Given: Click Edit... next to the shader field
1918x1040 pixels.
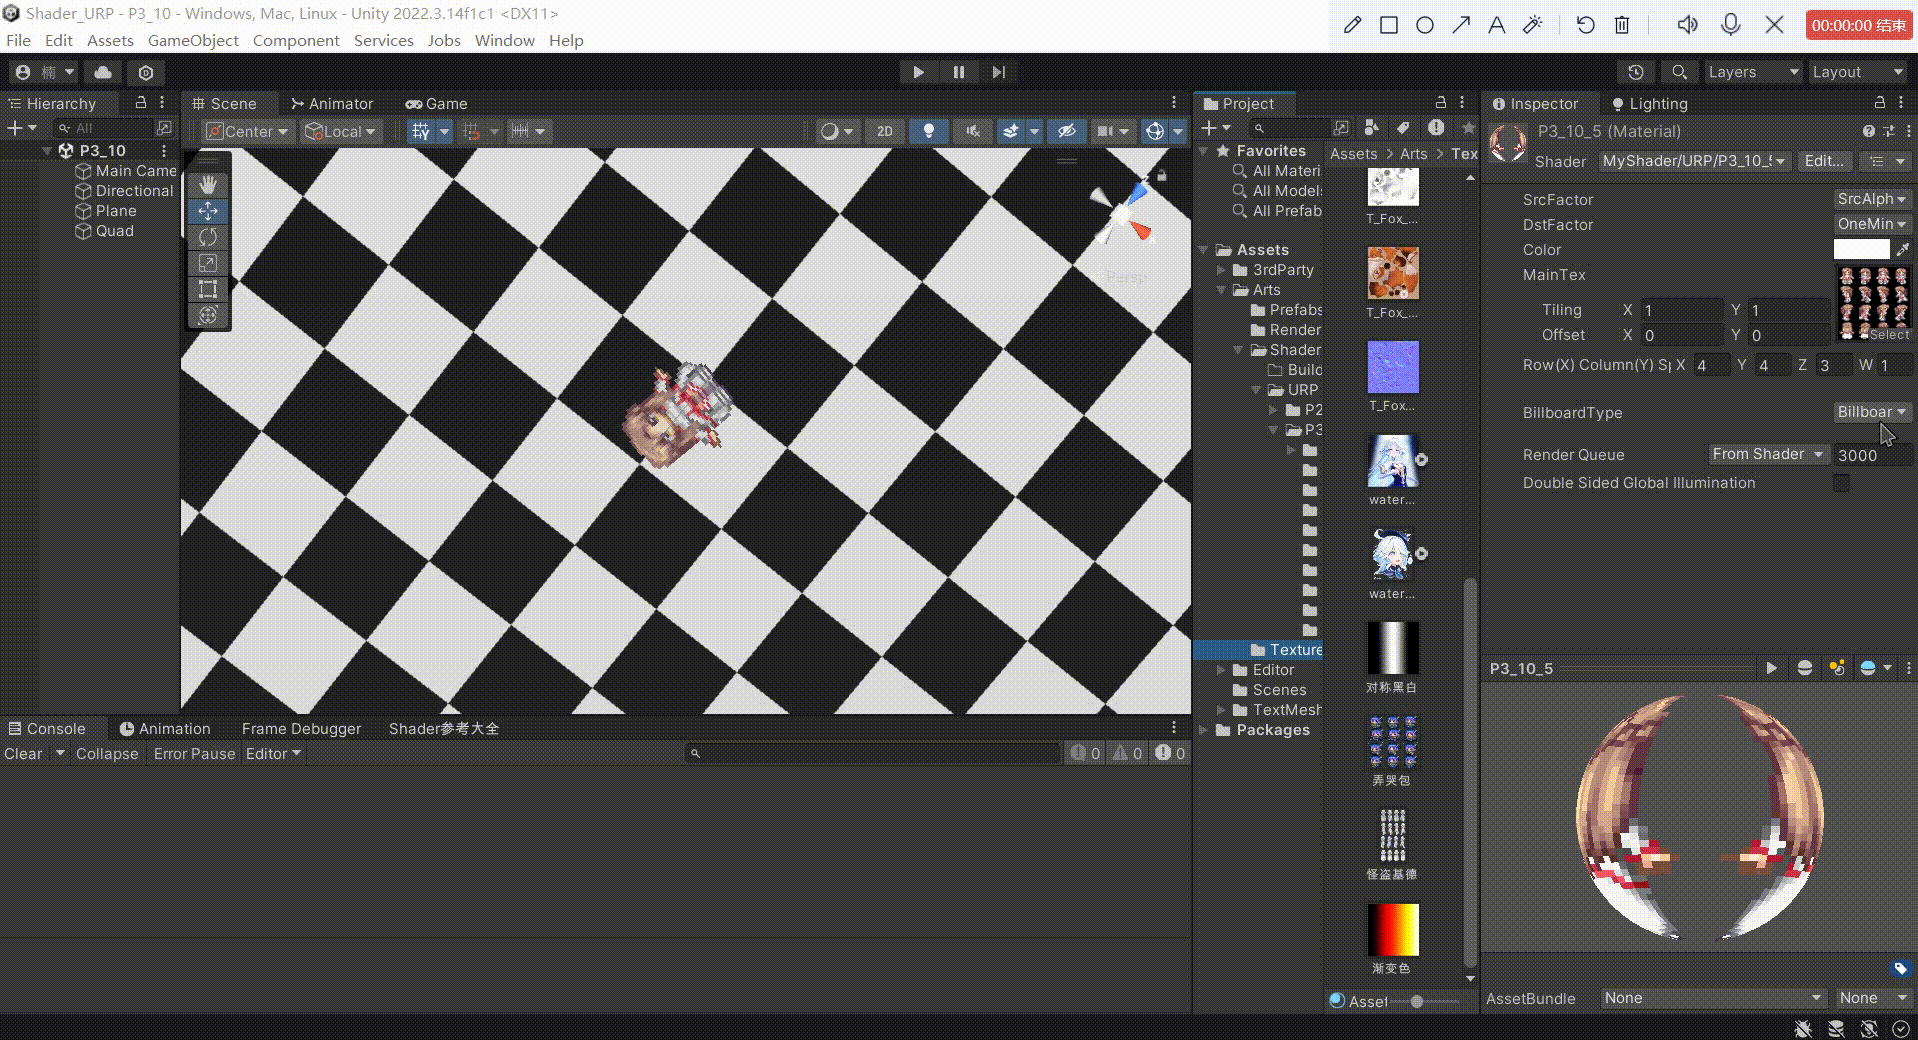Looking at the screenshot, I should [x=1824, y=161].
